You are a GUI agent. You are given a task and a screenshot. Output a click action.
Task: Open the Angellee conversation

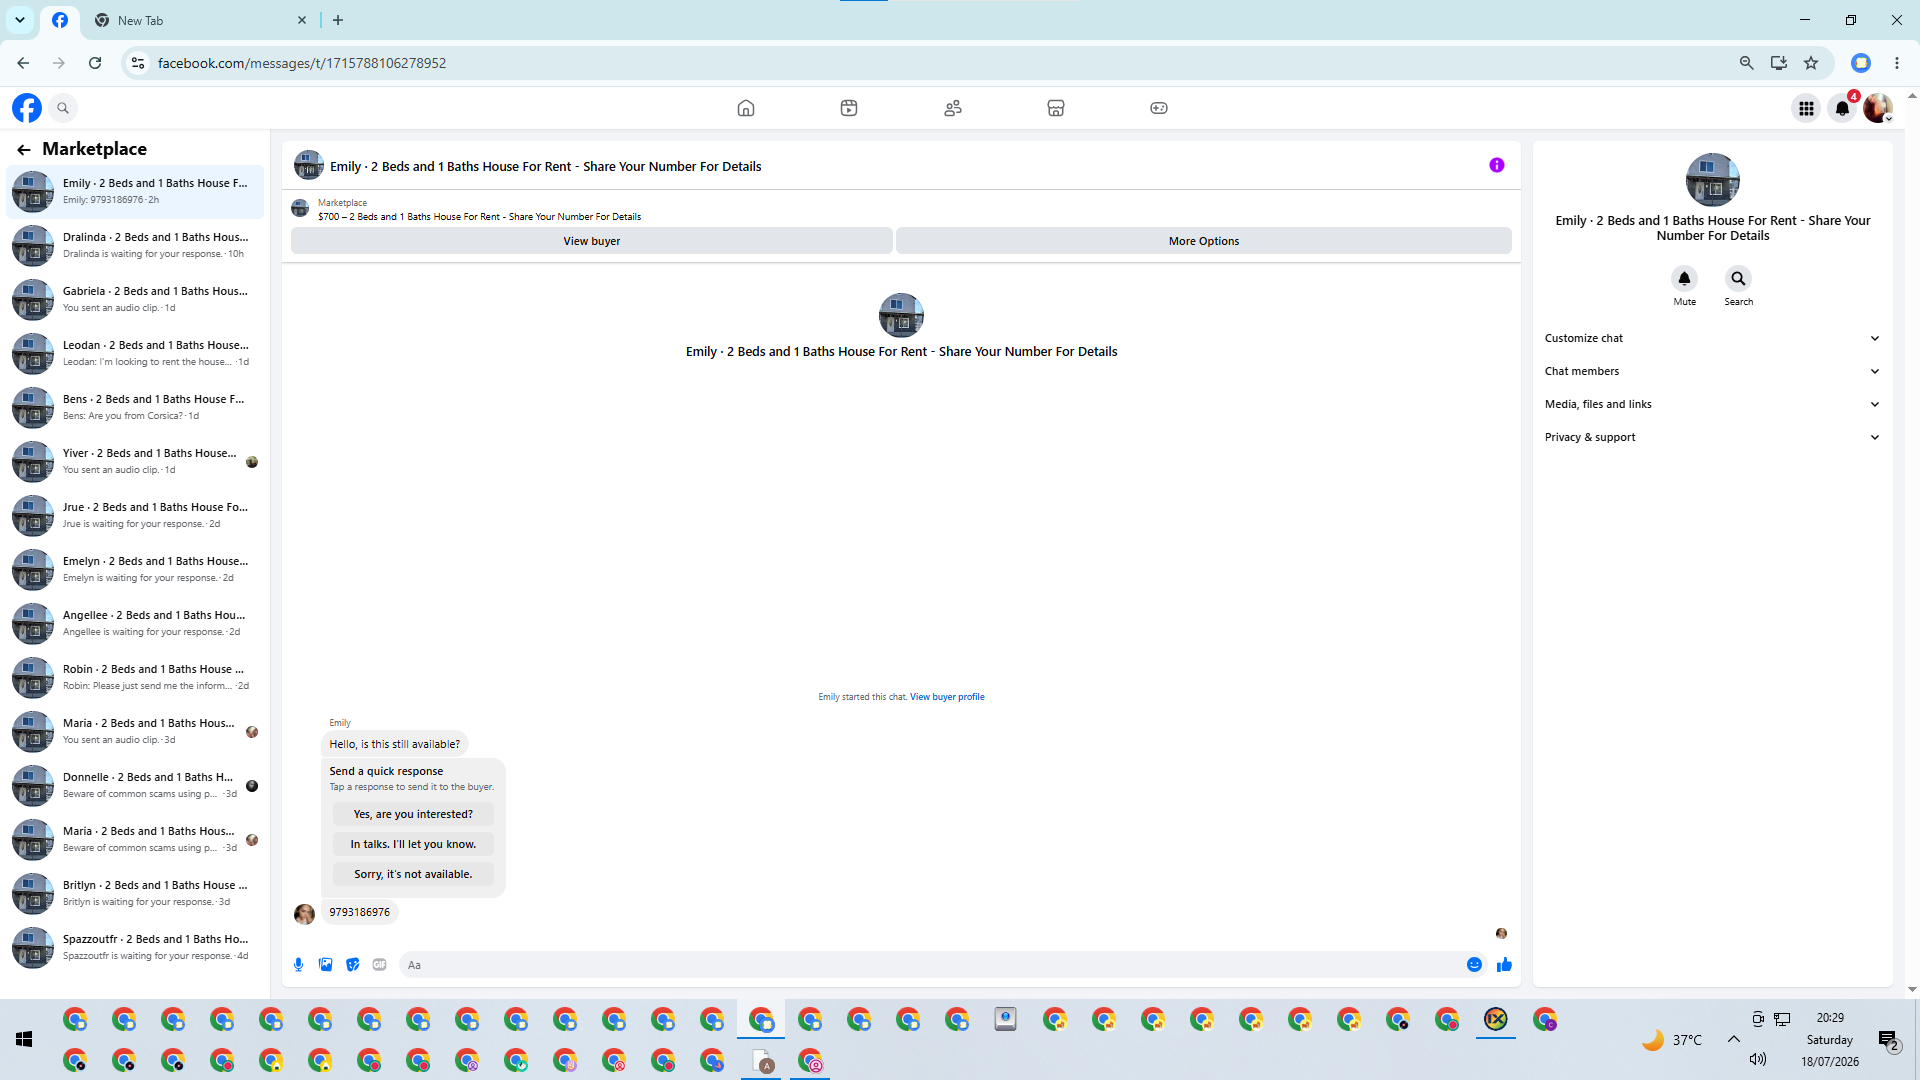[135, 623]
